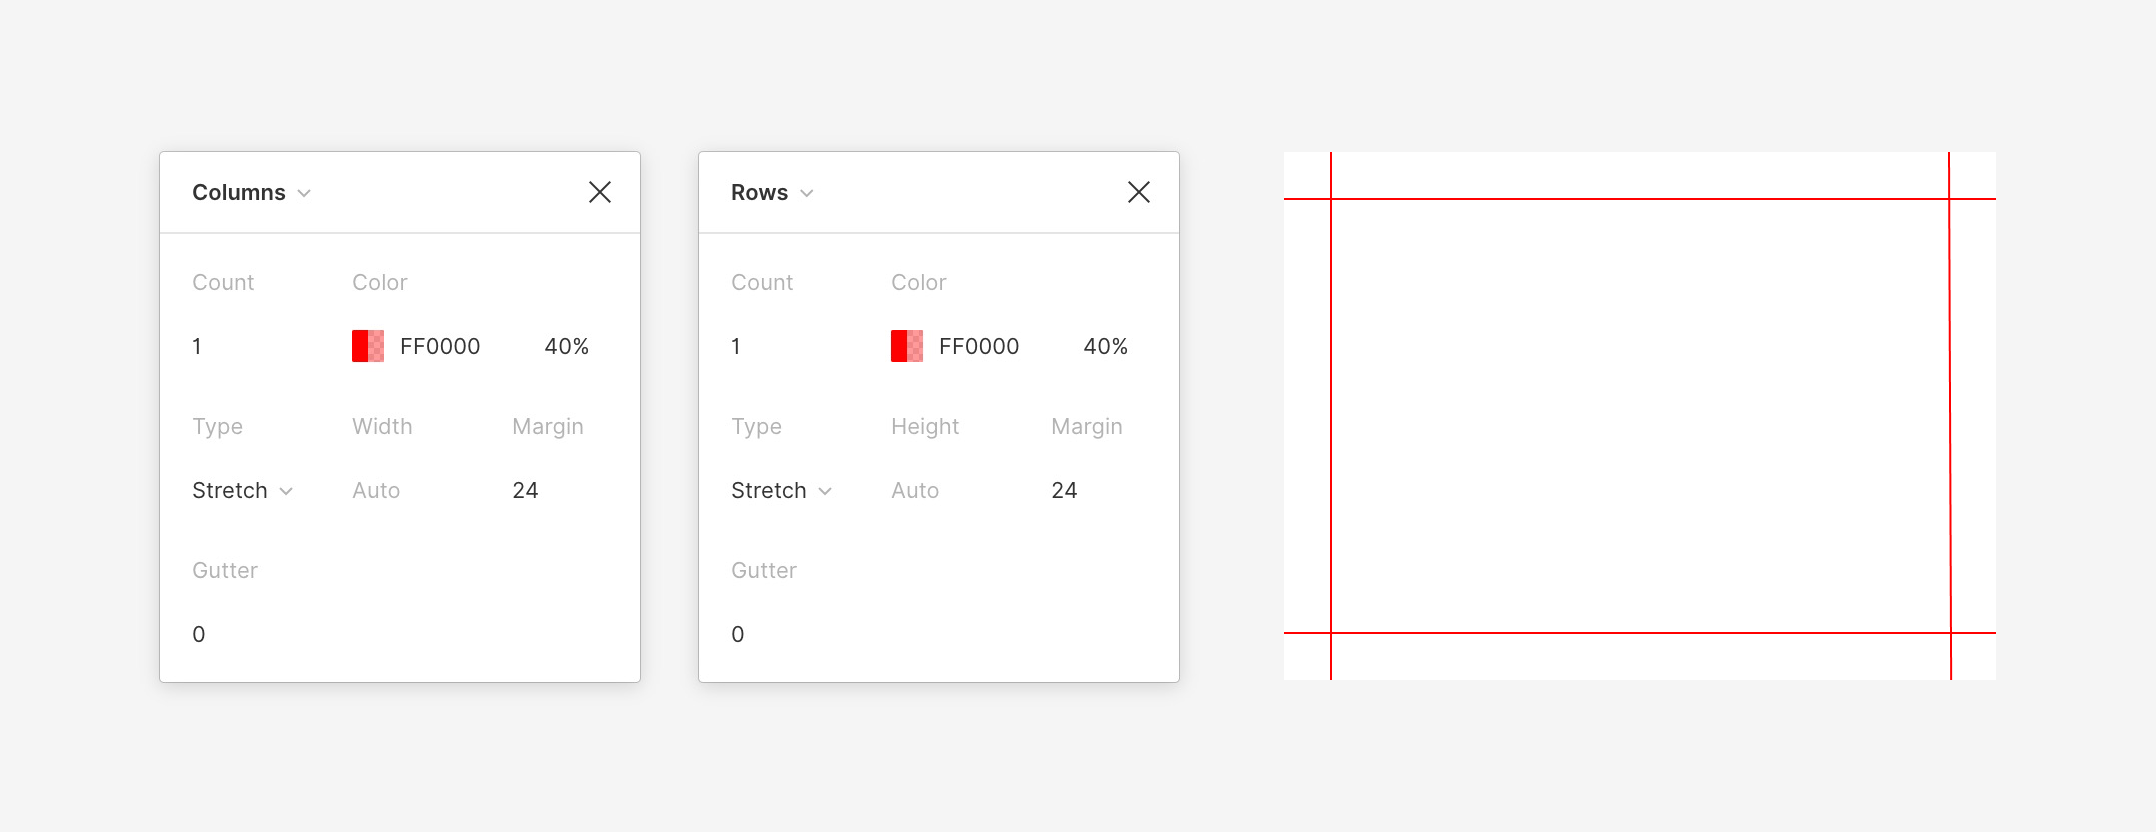Edit the FF0000 hex value for Columns
This screenshot has width=2156, height=832.
tap(440, 347)
